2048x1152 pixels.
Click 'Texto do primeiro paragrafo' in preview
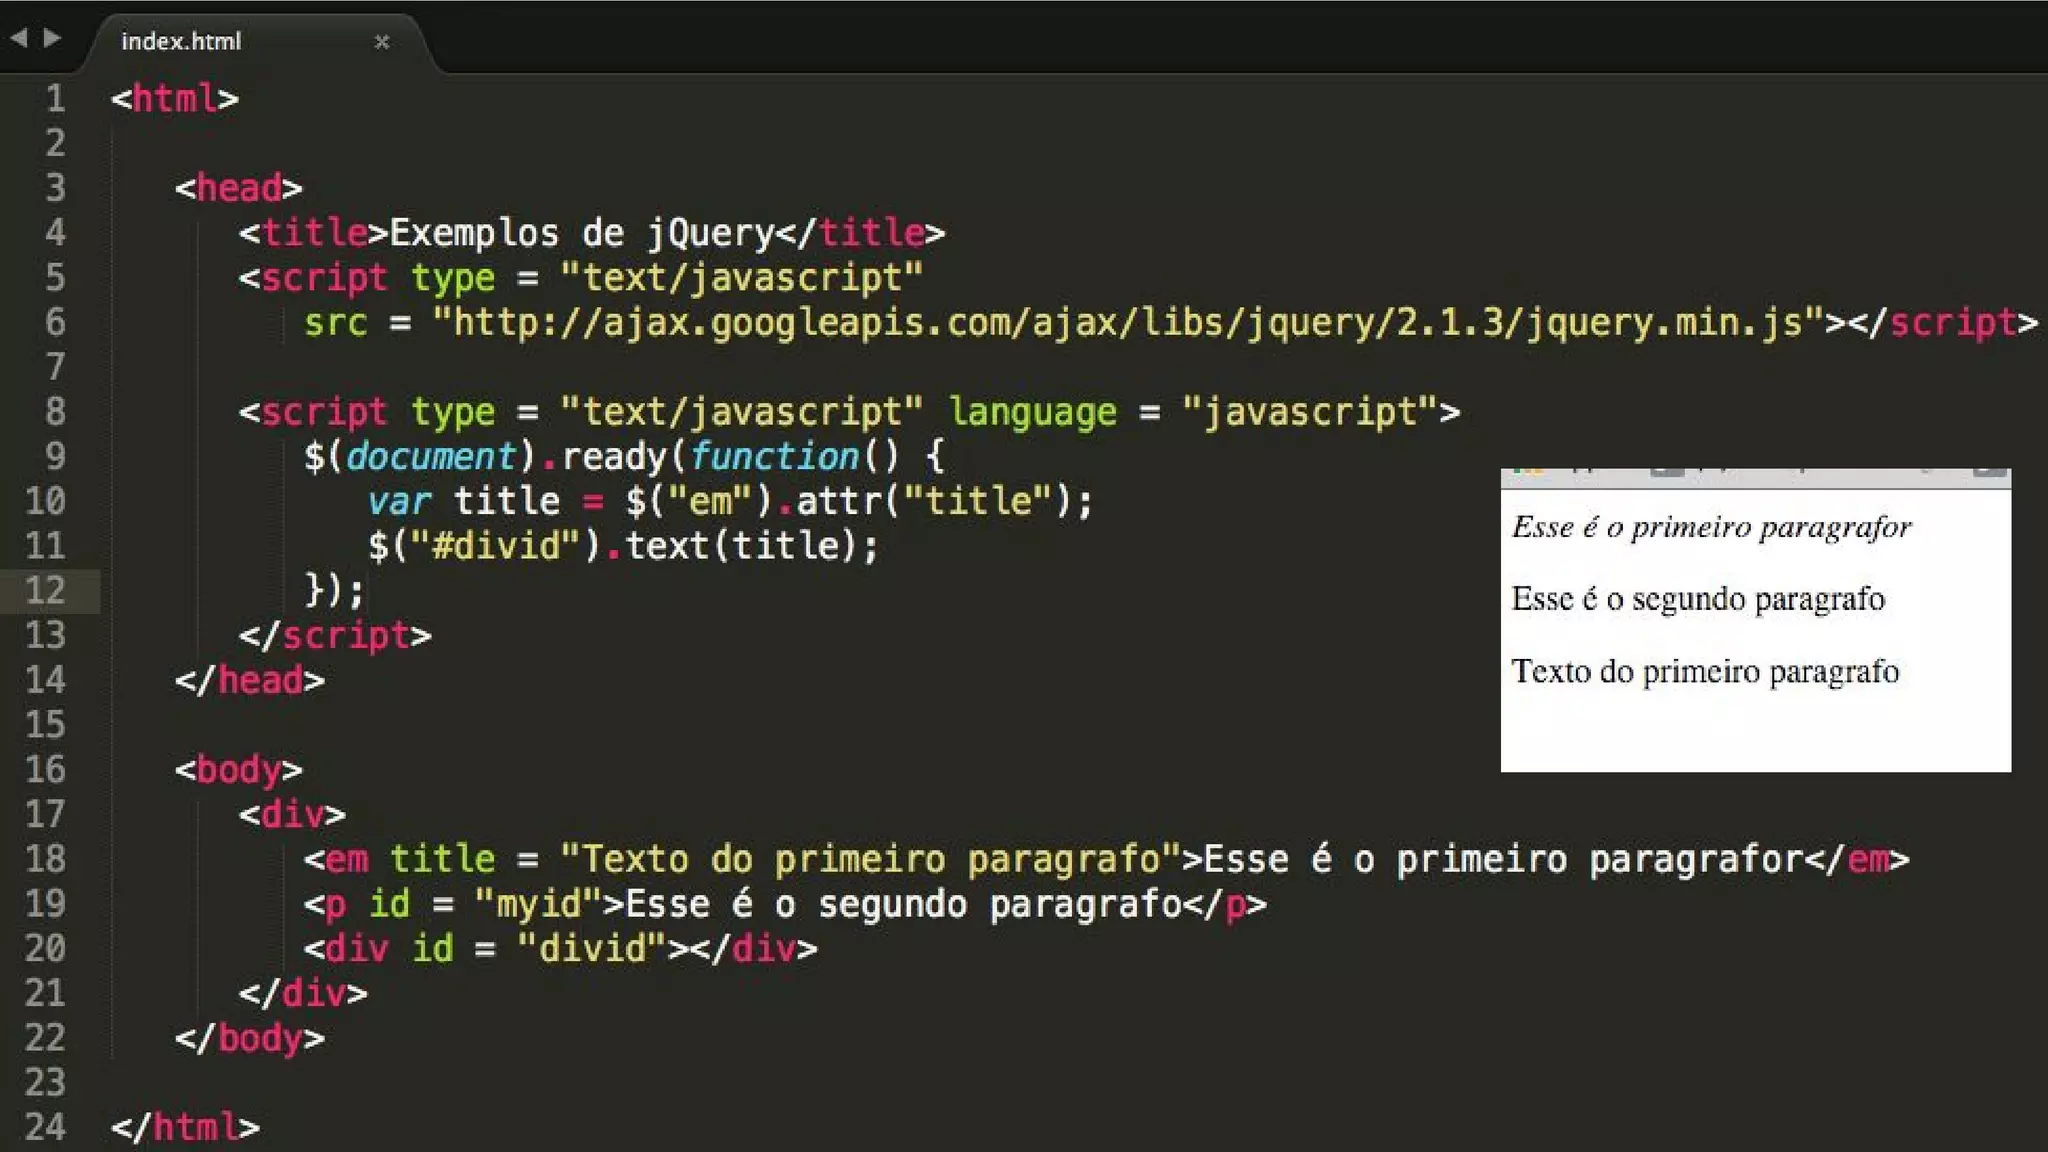(x=1705, y=671)
